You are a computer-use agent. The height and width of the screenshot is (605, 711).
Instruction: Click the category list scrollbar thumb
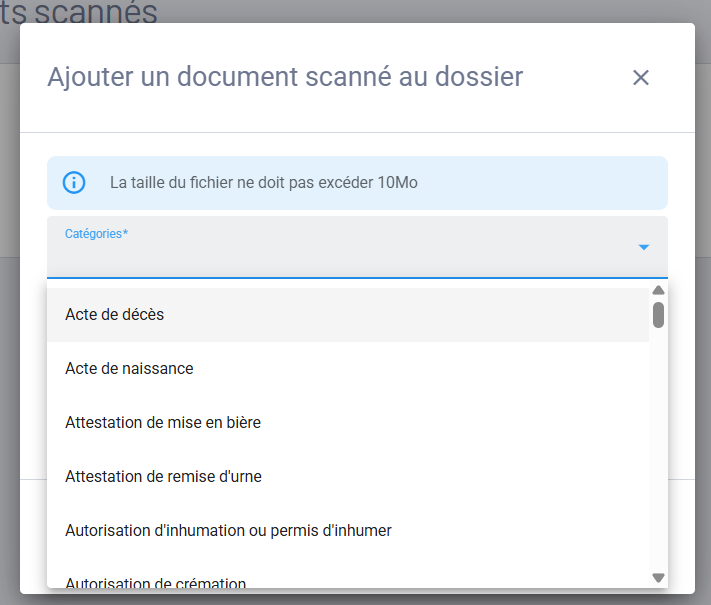click(x=658, y=315)
